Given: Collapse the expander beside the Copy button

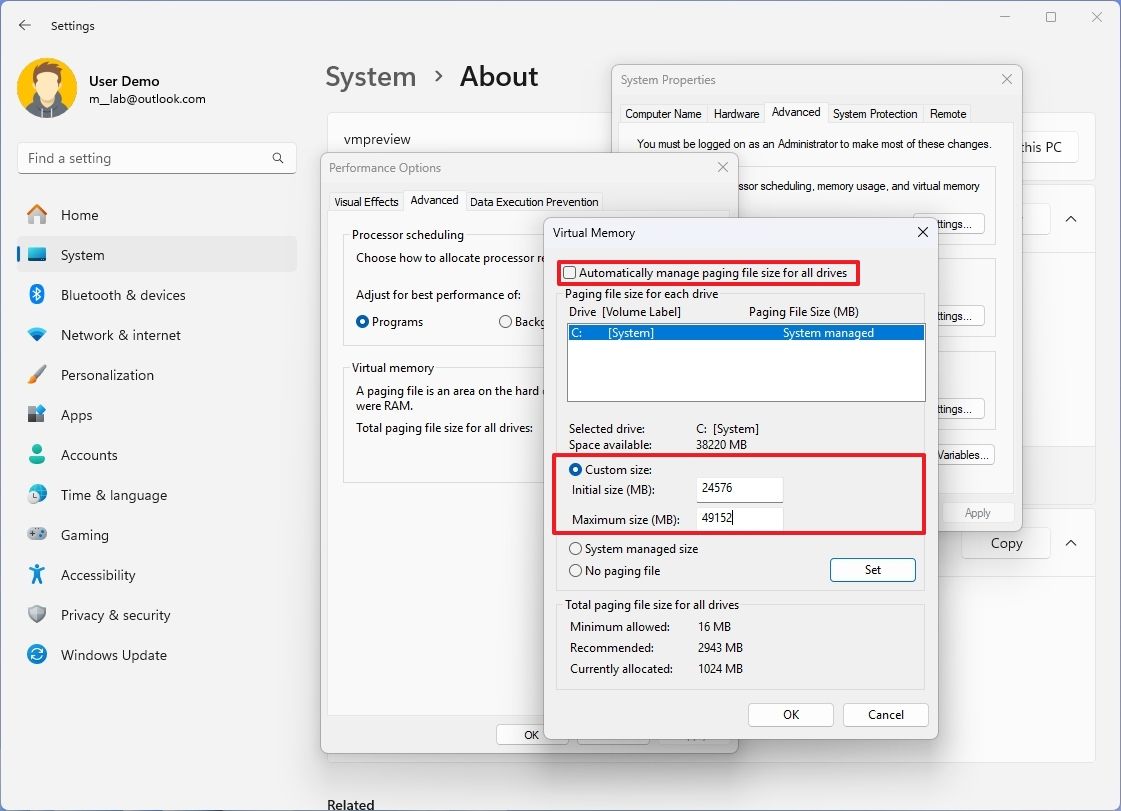Looking at the screenshot, I should [1071, 543].
